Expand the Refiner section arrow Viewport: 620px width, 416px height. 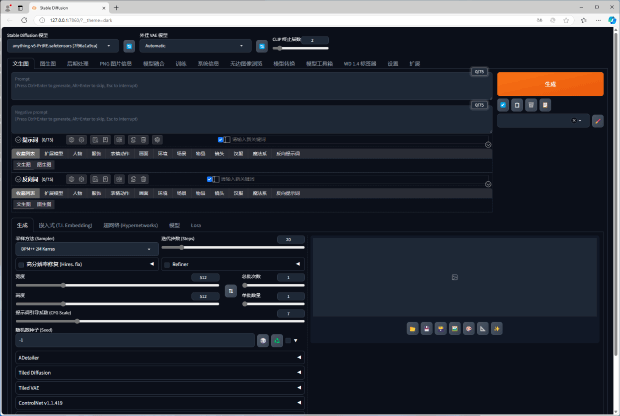point(298,264)
